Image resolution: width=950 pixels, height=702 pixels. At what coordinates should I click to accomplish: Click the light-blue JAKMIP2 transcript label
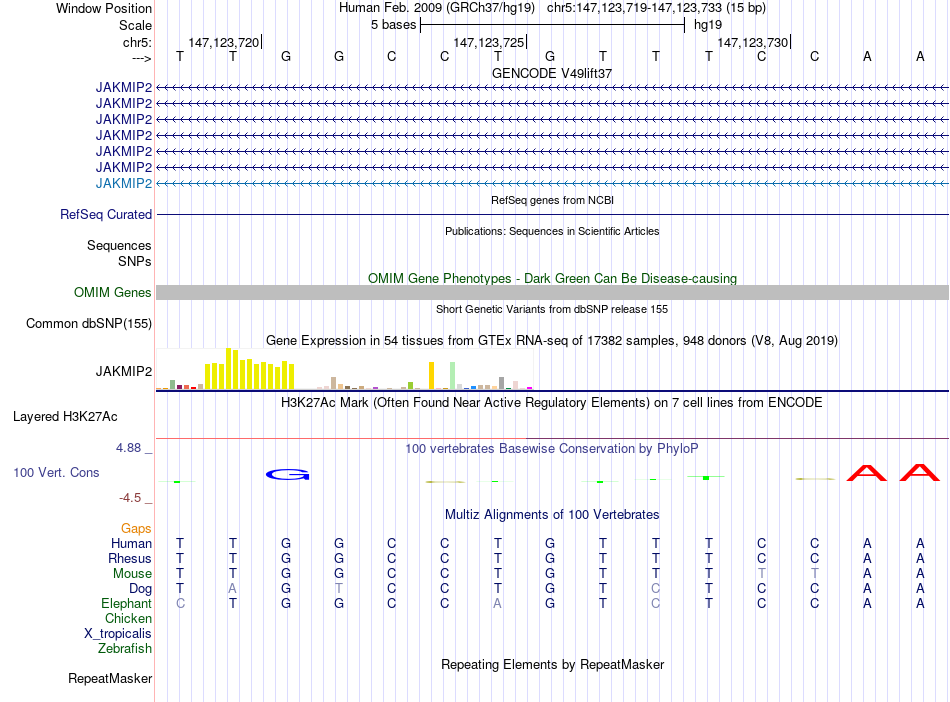(124, 184)
